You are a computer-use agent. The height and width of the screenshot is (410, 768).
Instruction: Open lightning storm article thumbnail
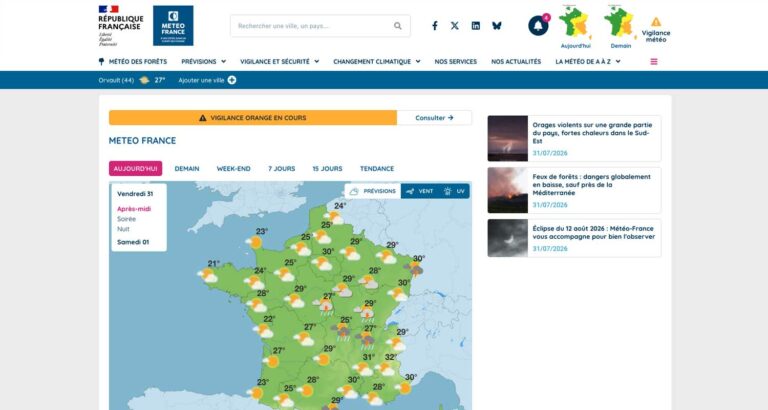click(507, 139)
